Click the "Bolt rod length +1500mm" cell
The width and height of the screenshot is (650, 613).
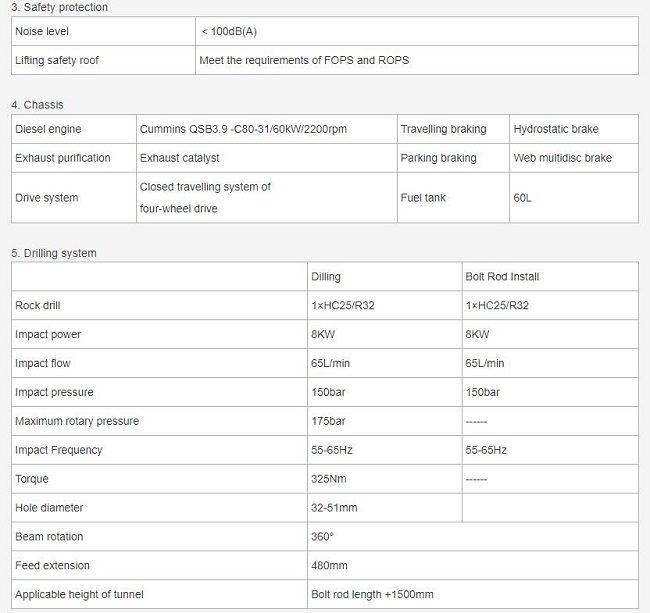[372, 595]
